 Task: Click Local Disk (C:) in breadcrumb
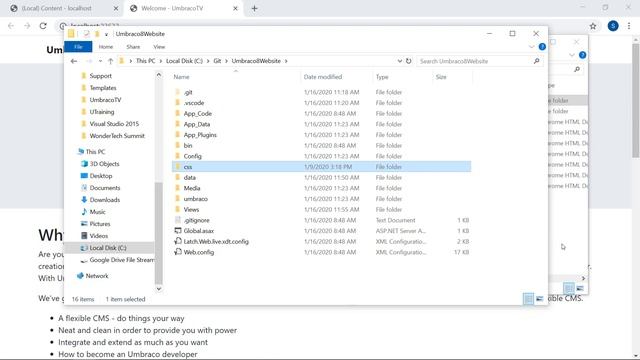pyautogui.click(x=184, y=61)
